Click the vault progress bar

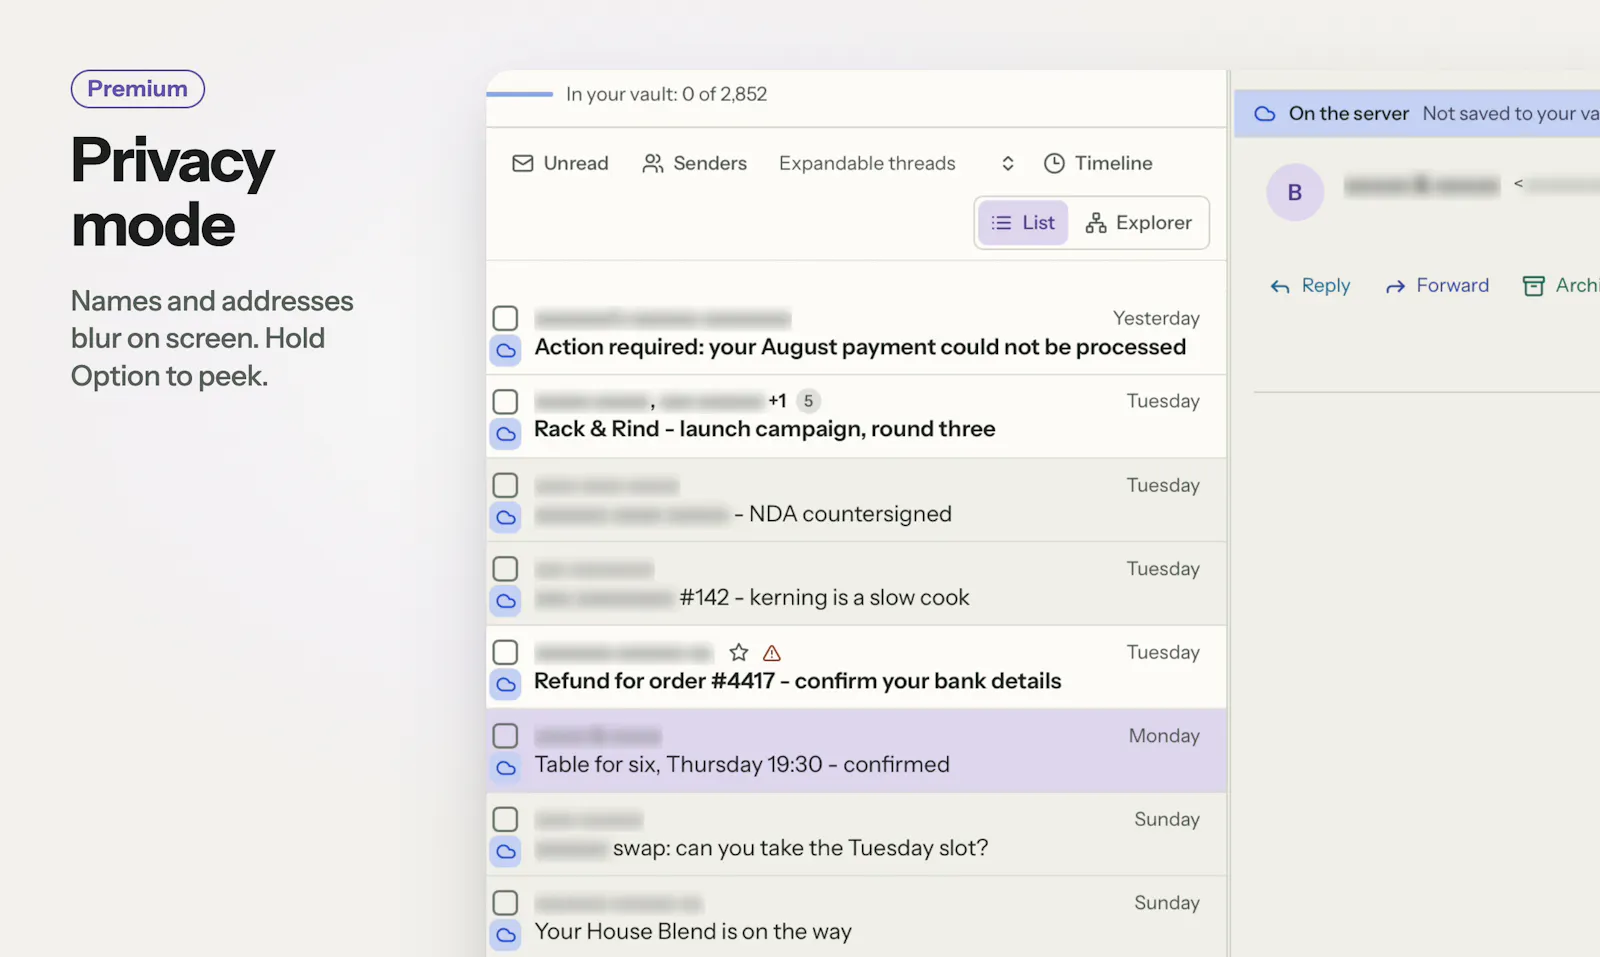pyautogui.click(x=519, y=94)
